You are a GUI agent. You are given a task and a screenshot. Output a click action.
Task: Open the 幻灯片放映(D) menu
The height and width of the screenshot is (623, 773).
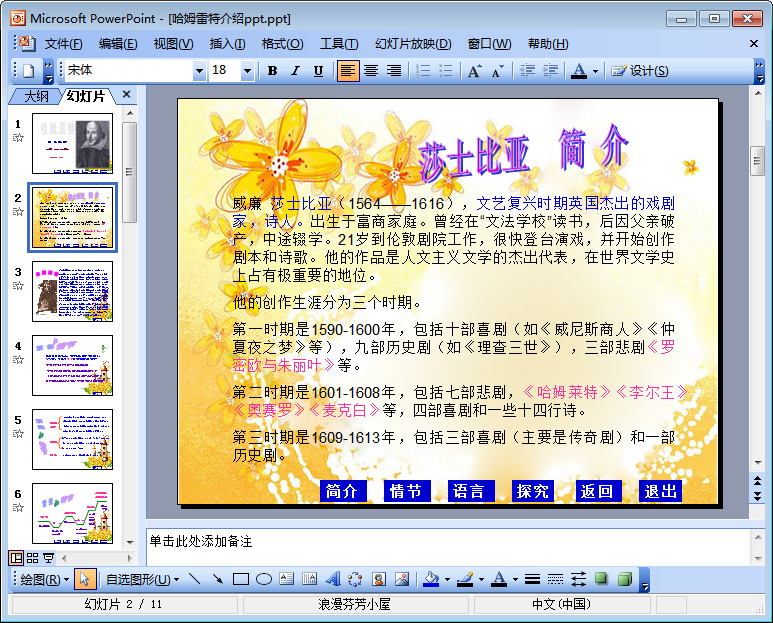[413, 44]
